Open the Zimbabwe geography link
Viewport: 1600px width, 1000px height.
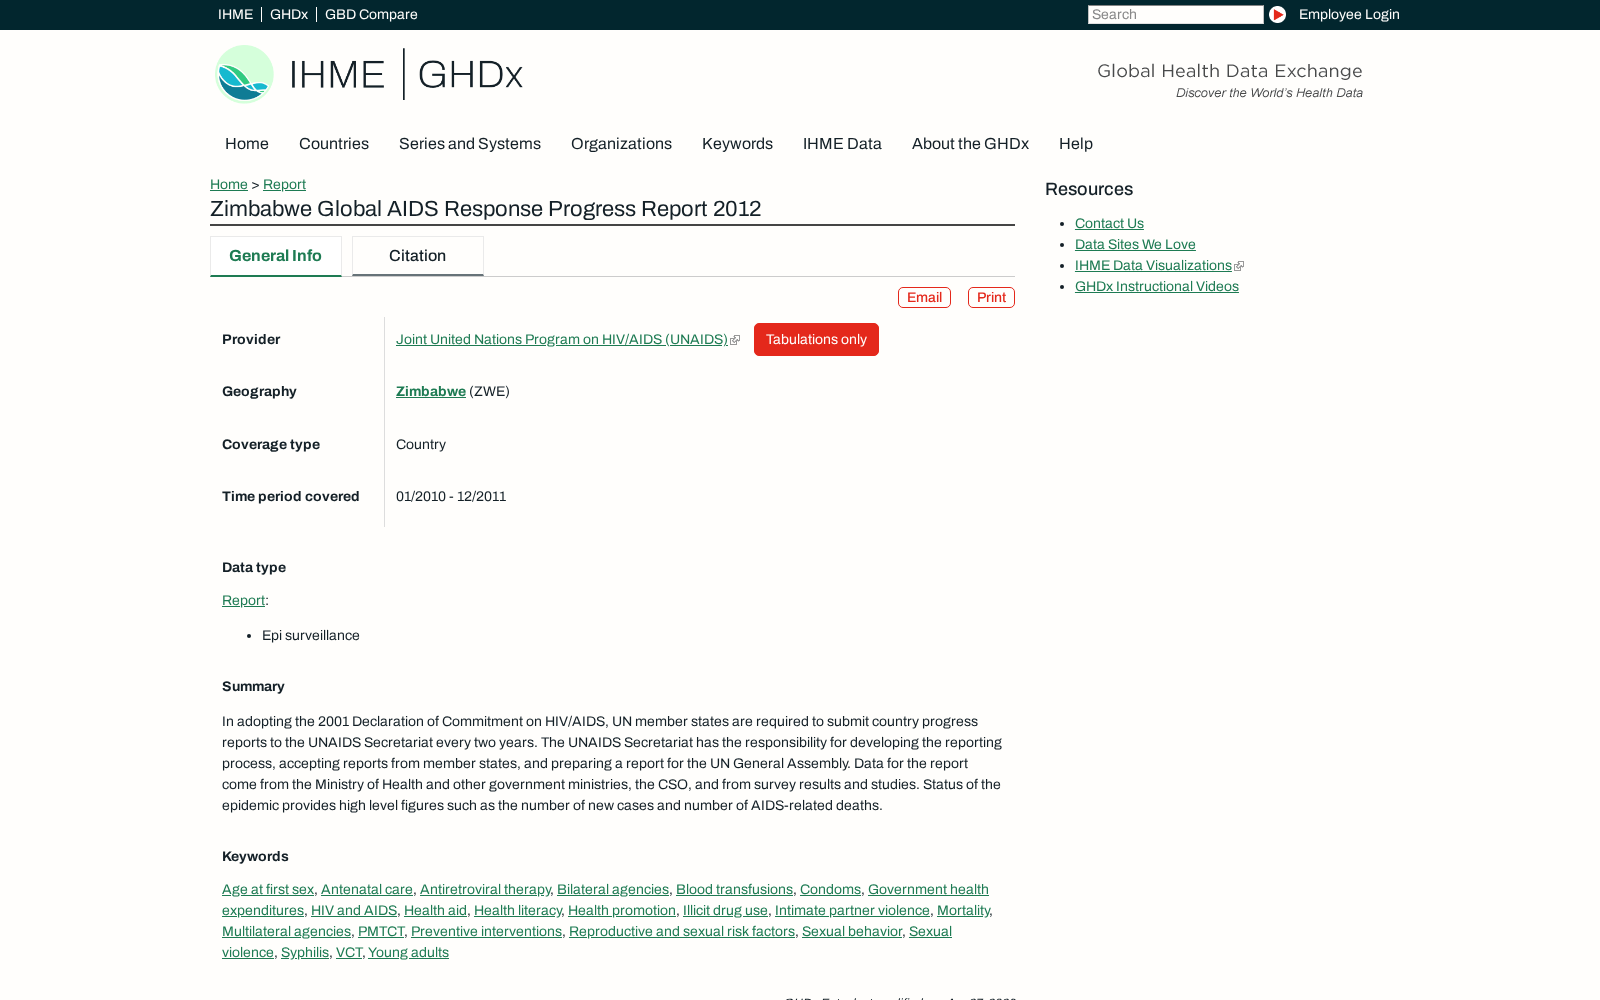point(431,391)
